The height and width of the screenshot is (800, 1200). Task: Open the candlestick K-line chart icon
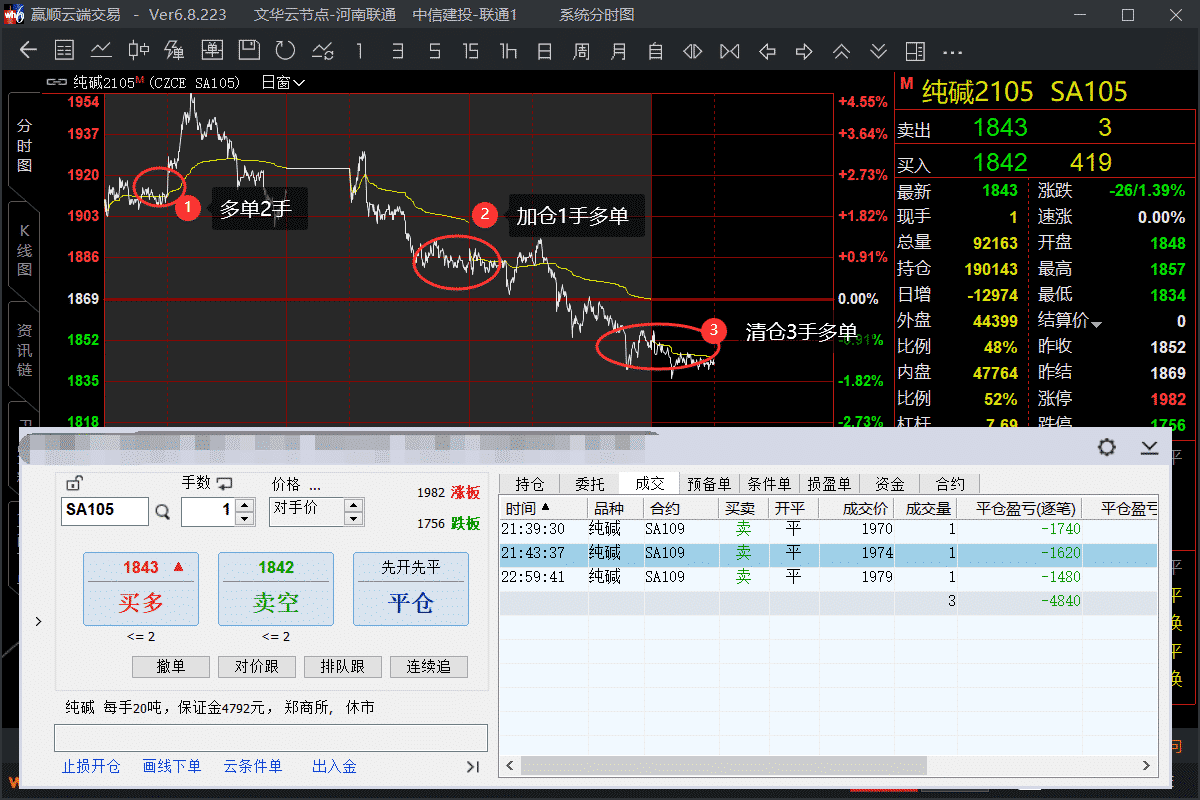point(138,51)
